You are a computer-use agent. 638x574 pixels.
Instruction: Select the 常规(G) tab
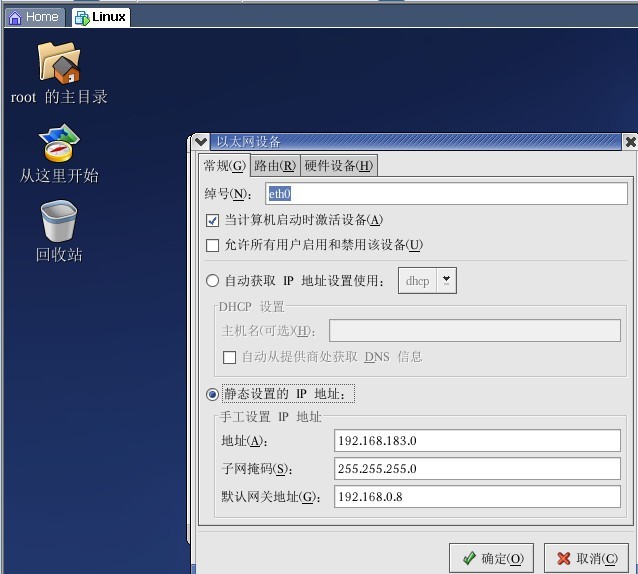click(x=224, y=166)
